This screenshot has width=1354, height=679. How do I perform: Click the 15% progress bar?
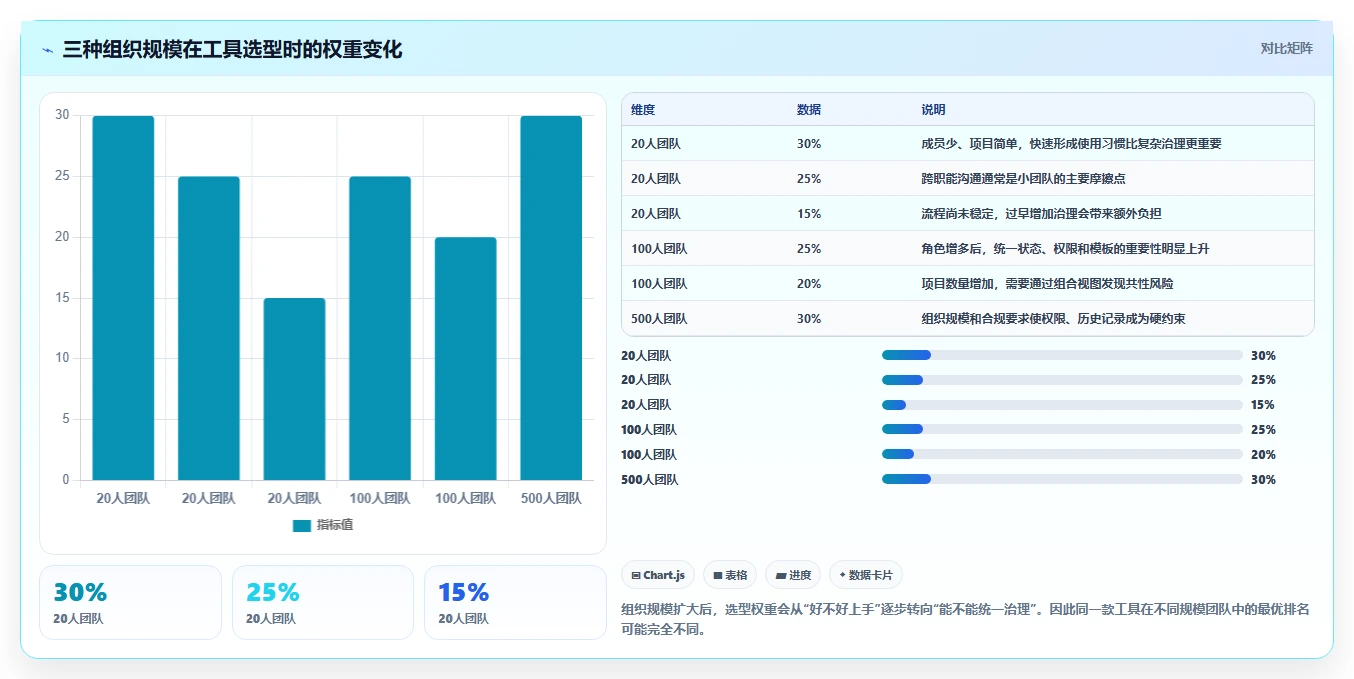click(x=1062, y=405)
